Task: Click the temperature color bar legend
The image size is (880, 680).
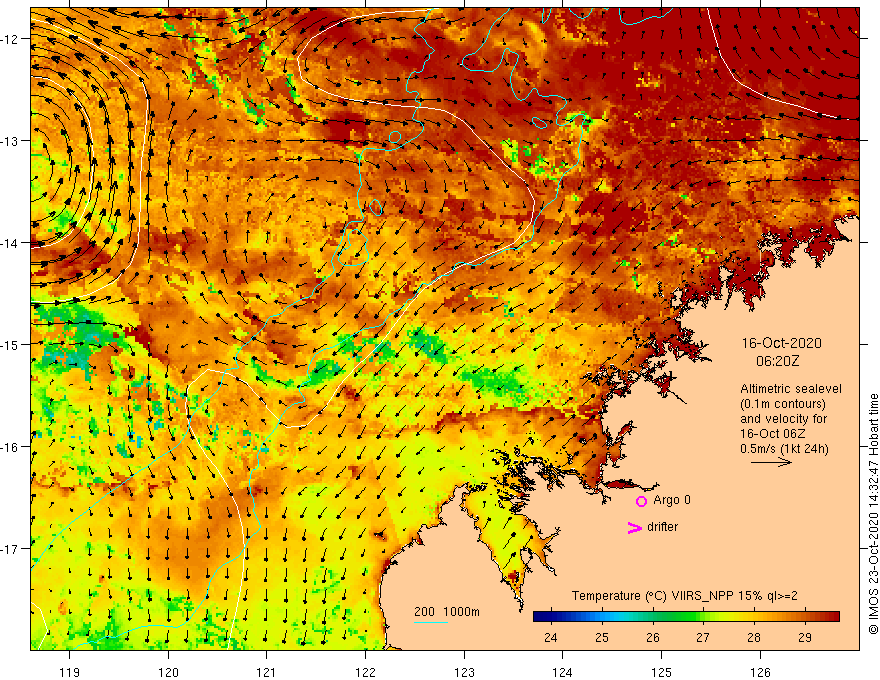Action: click(x=686, y=617)
